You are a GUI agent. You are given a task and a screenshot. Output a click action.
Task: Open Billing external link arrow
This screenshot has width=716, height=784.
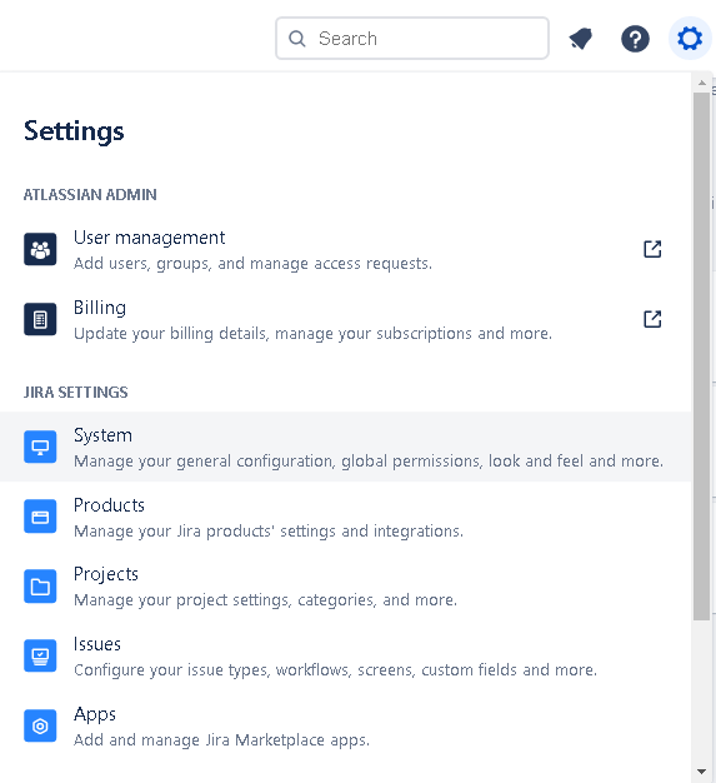[x=652, y=319]
